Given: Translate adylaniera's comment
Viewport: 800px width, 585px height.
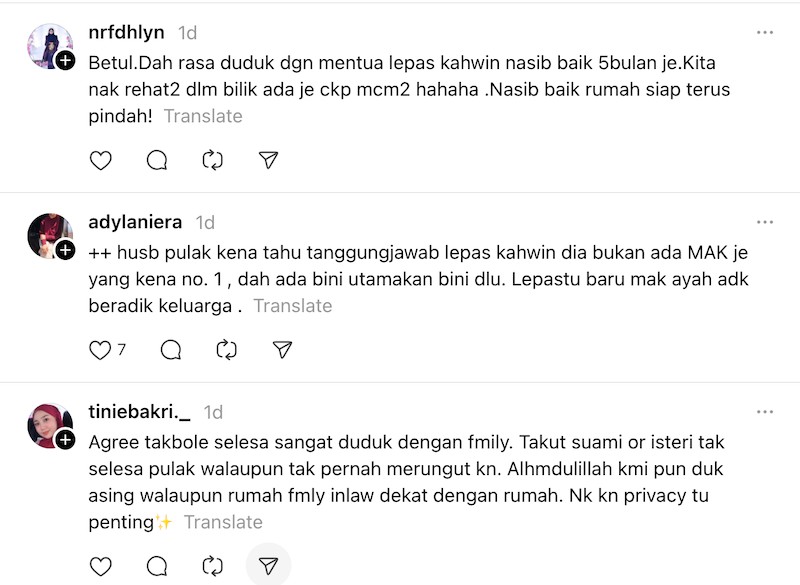Looking at the screenshot, I should pyautogui.click(x=293, y=306).
